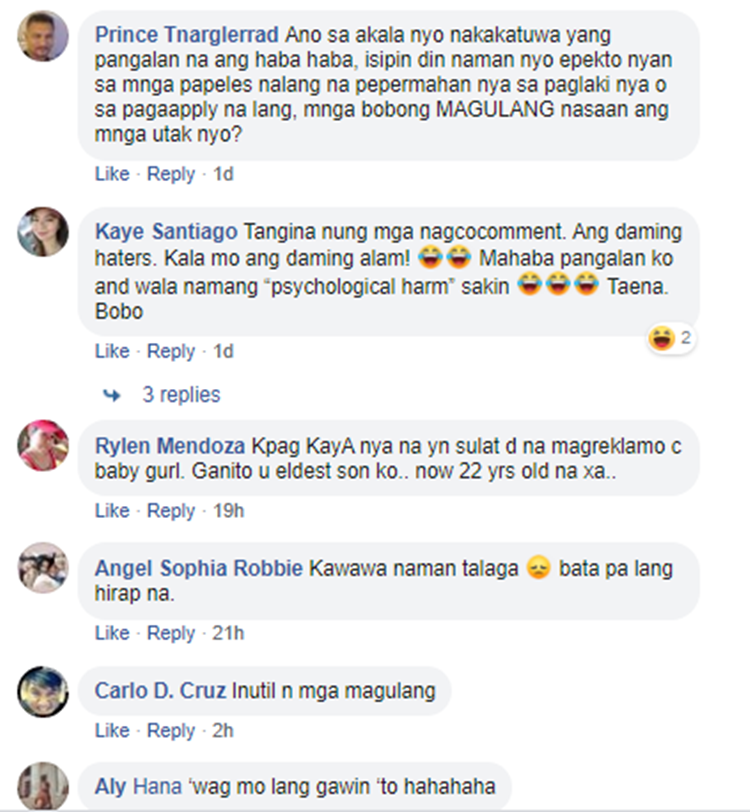
Task: Open Aly Hana's avatar image
Action: tap(43, 786)
